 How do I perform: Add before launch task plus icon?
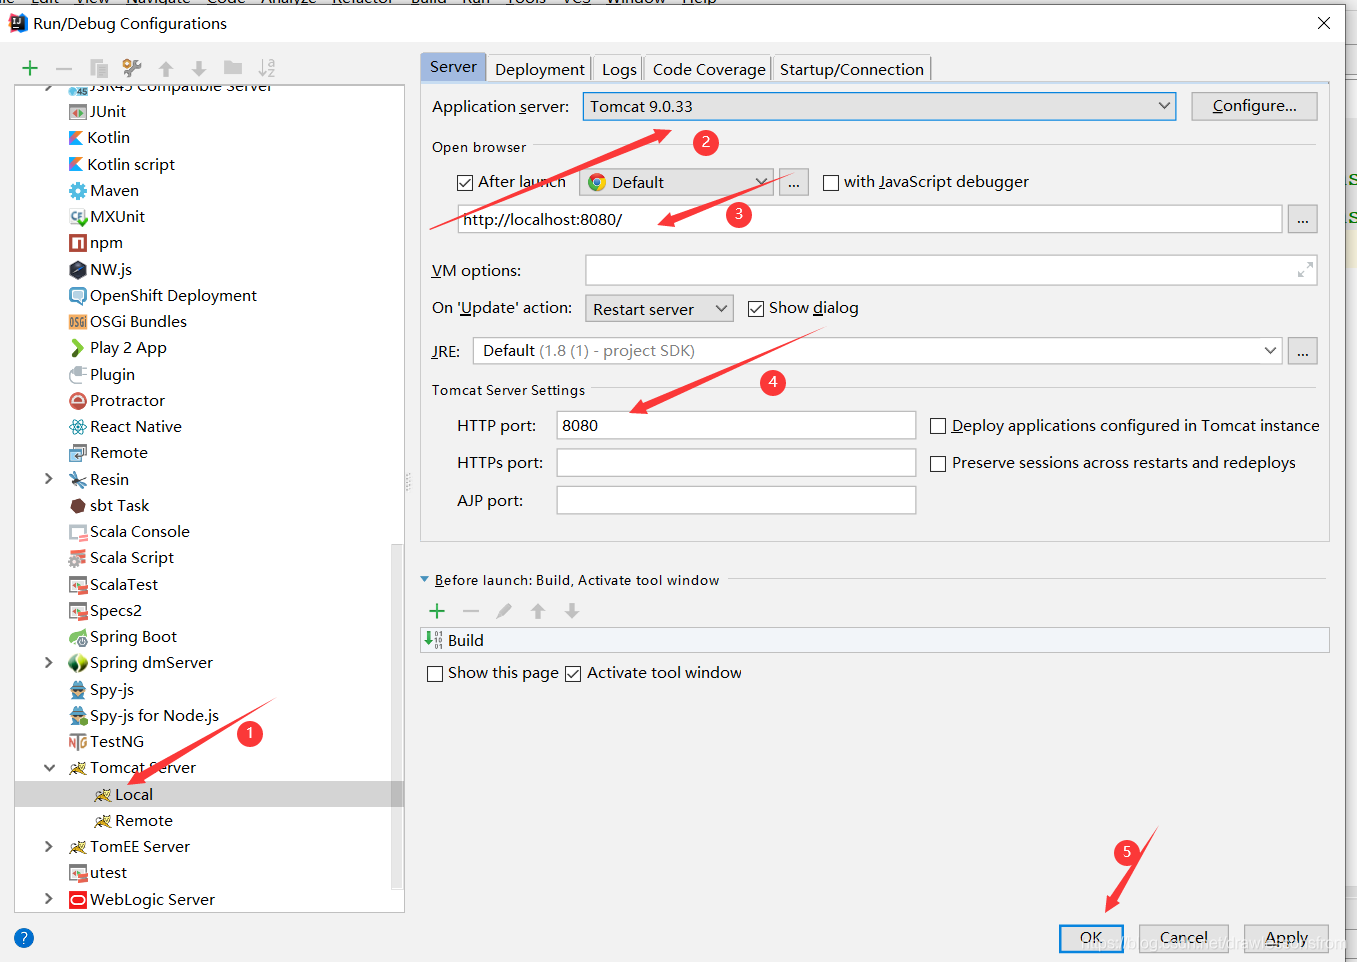(437, 611)
